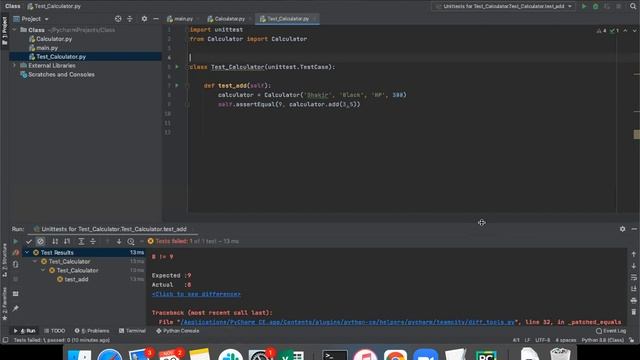Rerun failed tests icon in Run sidebar
640x360 pixels.
point(16,253)
